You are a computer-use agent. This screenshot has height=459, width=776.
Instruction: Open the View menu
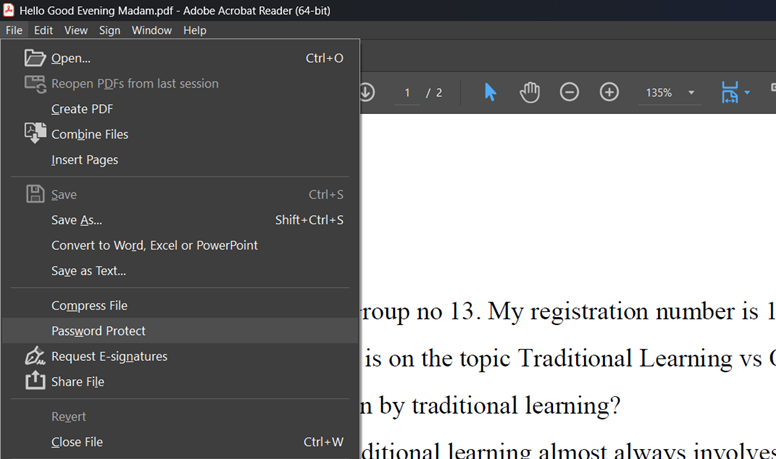tap(76, 30)
